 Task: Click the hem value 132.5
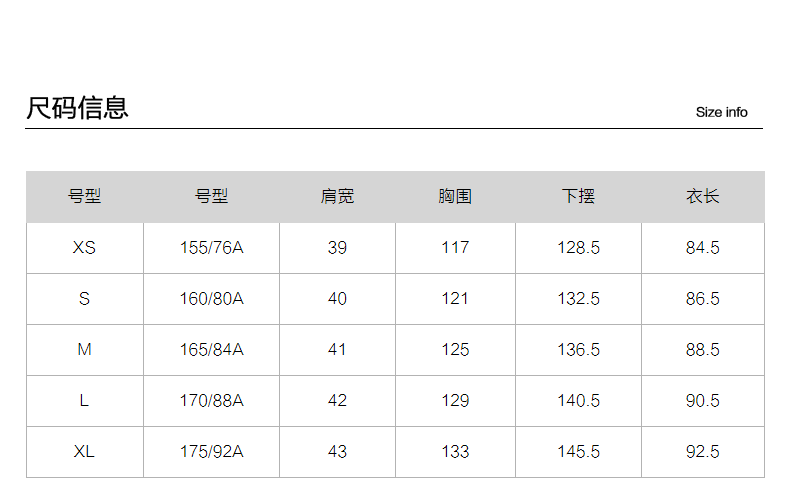[x=578, y=299]
